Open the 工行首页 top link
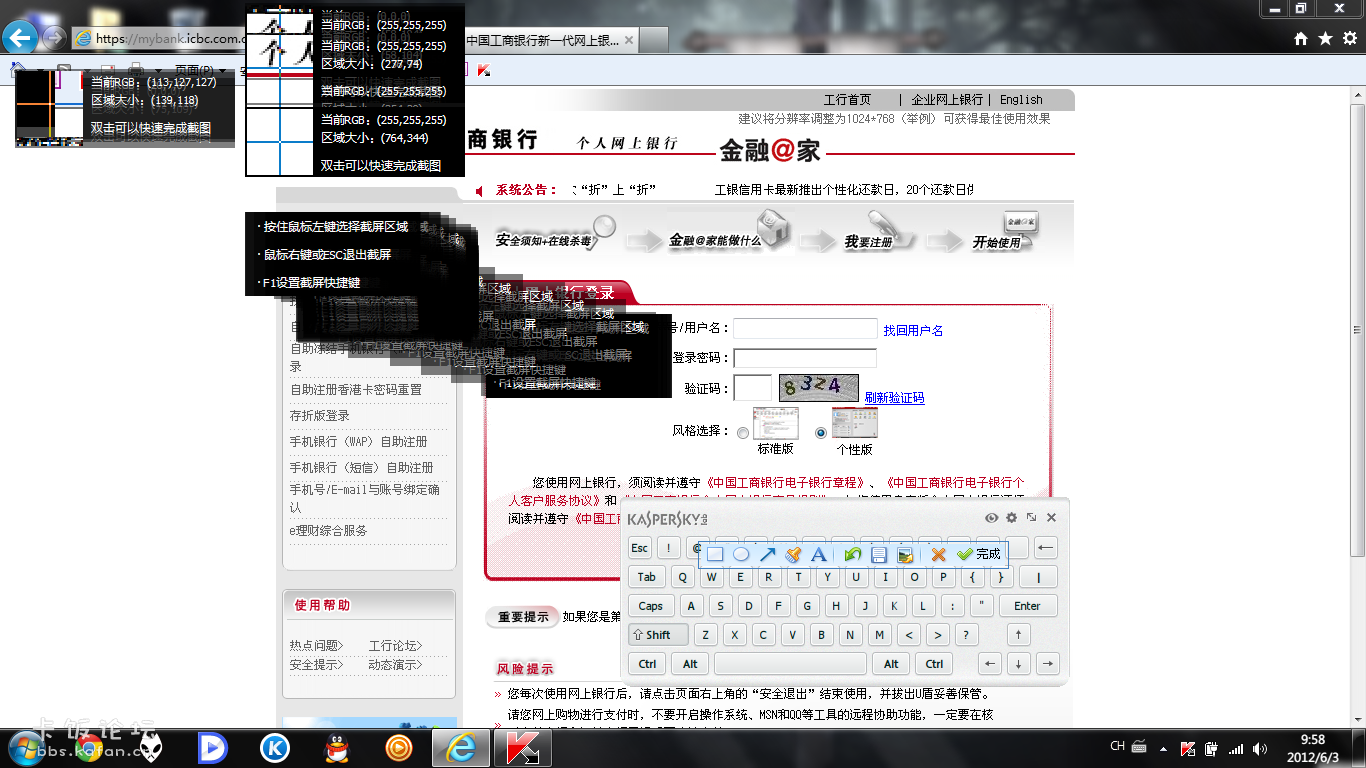Image resolution: width=1366 pixels, height=768 pixels. click(x=847, y=100)
